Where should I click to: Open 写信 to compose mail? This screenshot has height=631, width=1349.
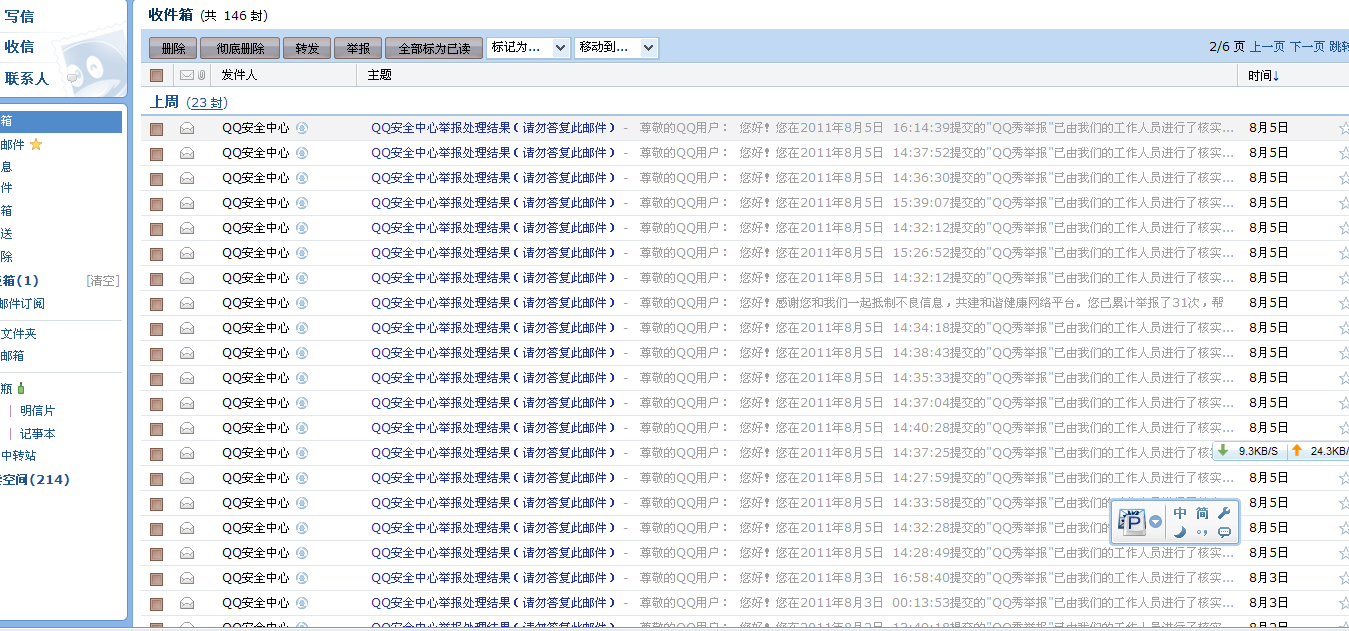click(19, 15)
